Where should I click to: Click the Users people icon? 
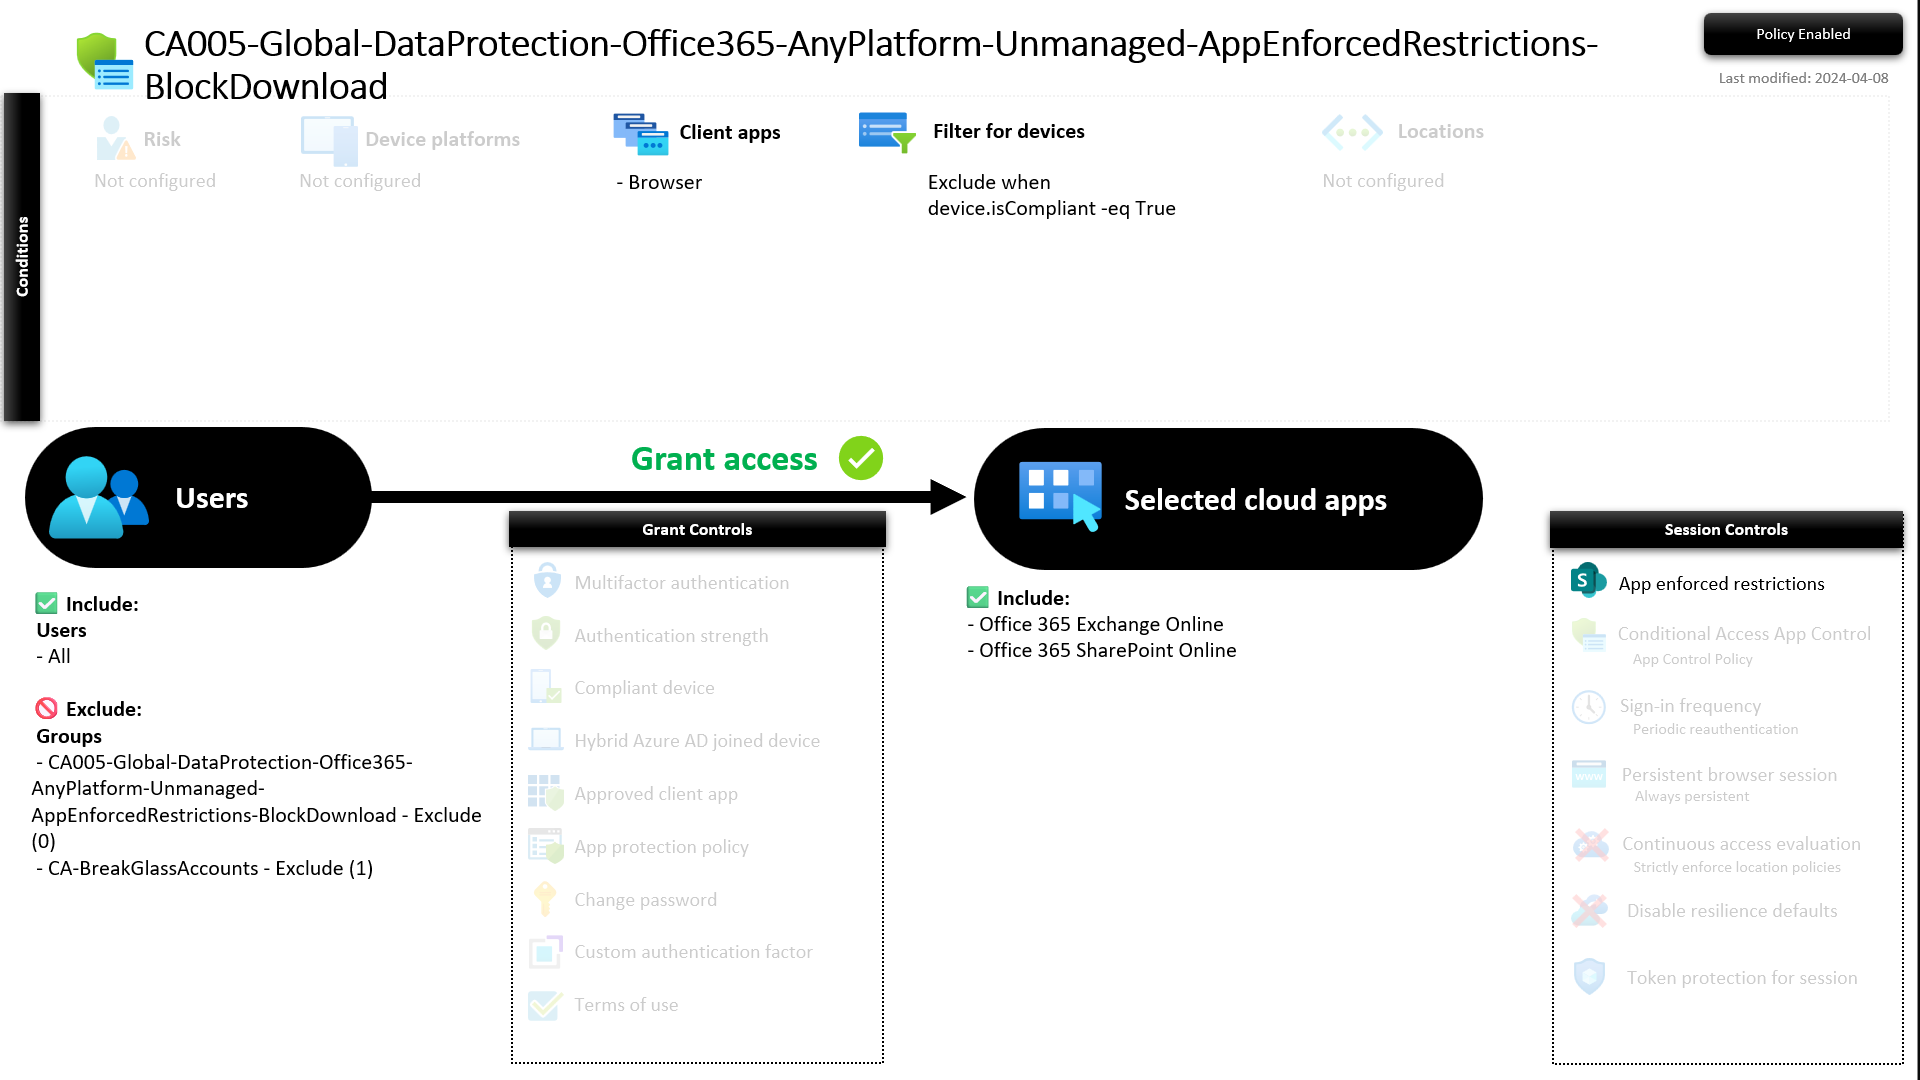pyautogui.click(x=99, y=498)
